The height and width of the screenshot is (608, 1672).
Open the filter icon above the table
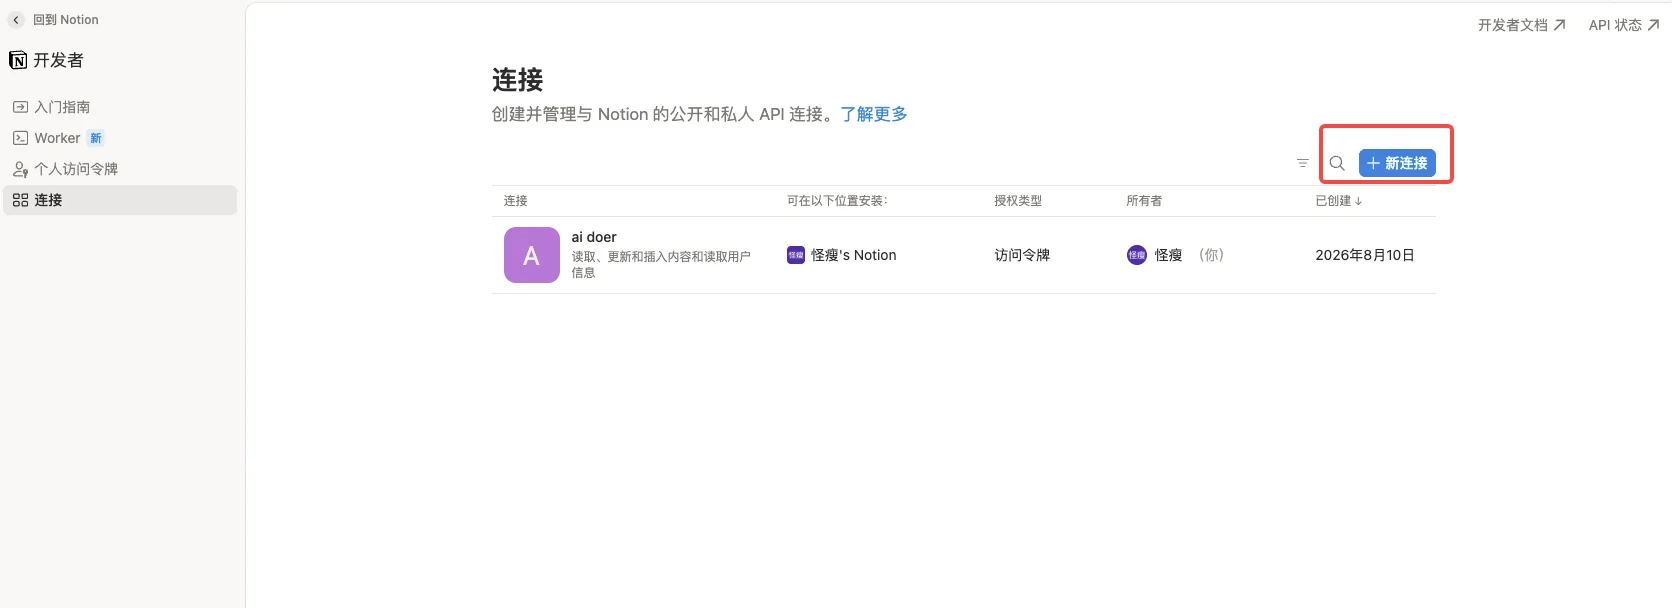pos(1302,163)
